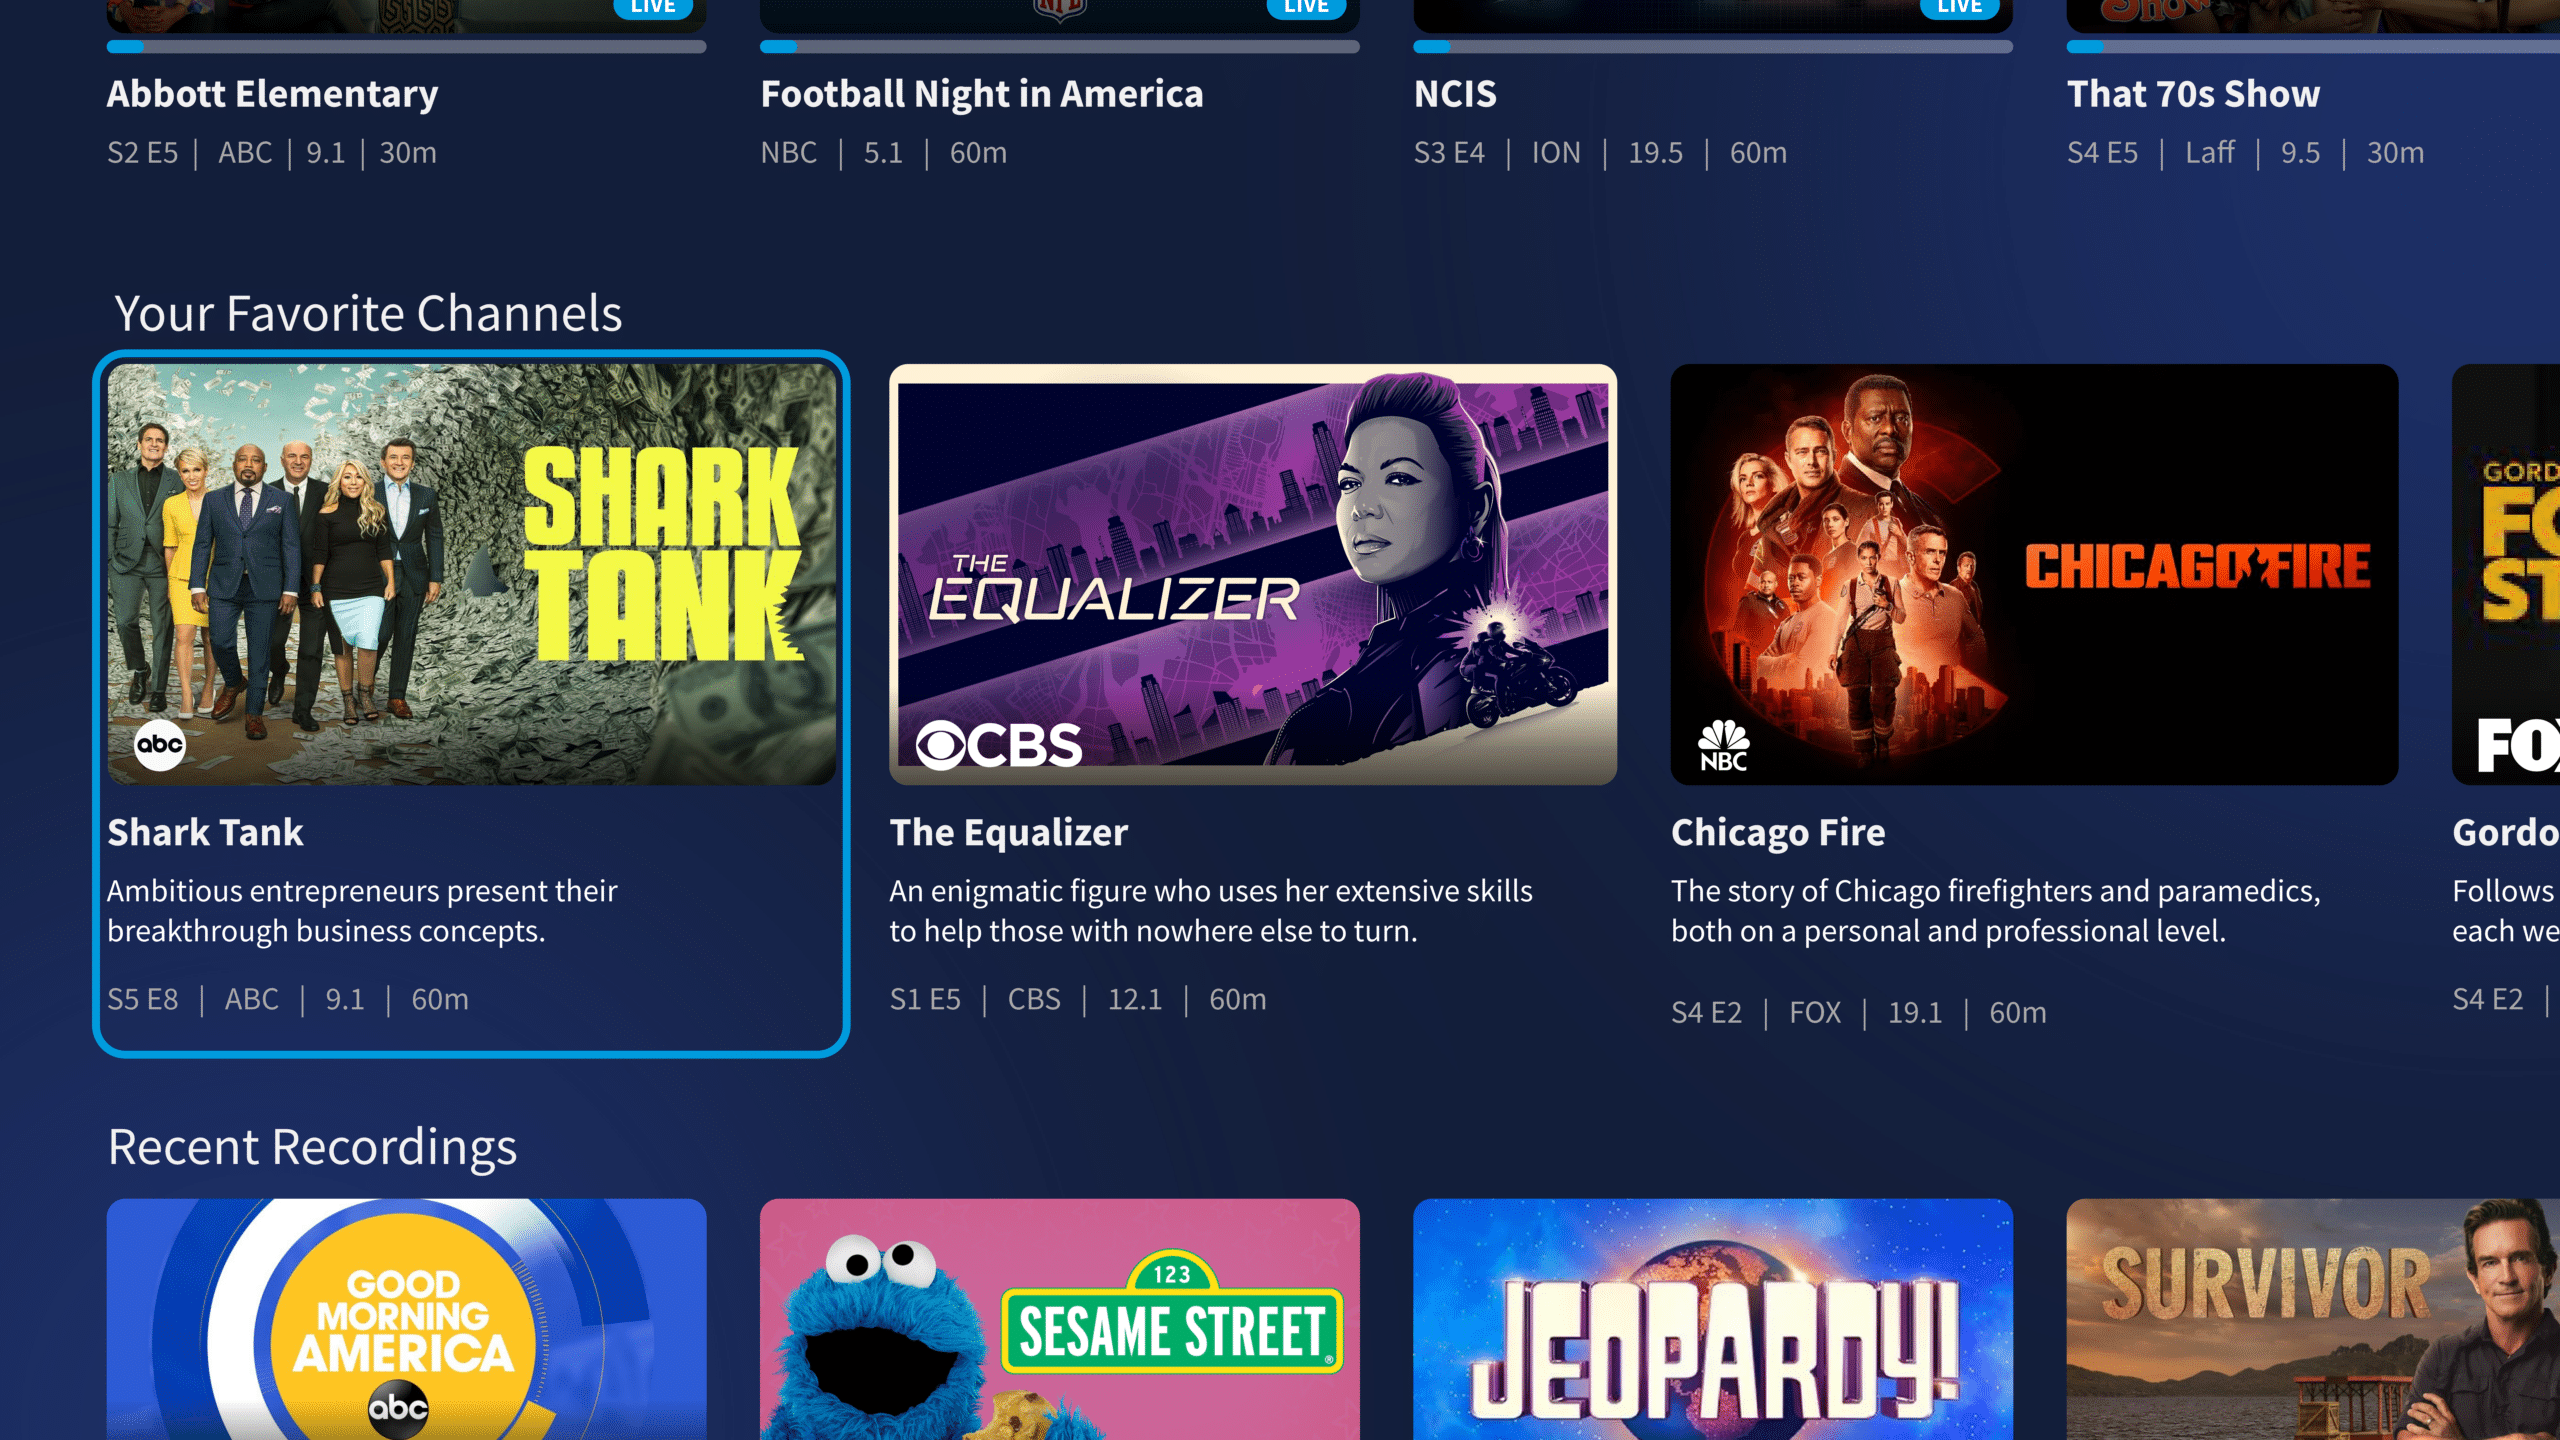The image size is (2560, 1440).
Task: Click channel number '19.5' under NCIS
Action: (x=1655, y=153)
